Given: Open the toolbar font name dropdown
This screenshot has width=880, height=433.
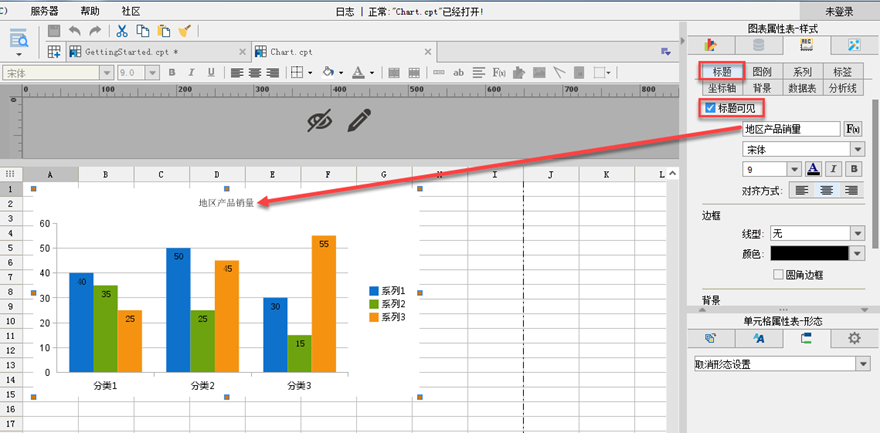Looking at the screenshot, I should tap(107, 72).
